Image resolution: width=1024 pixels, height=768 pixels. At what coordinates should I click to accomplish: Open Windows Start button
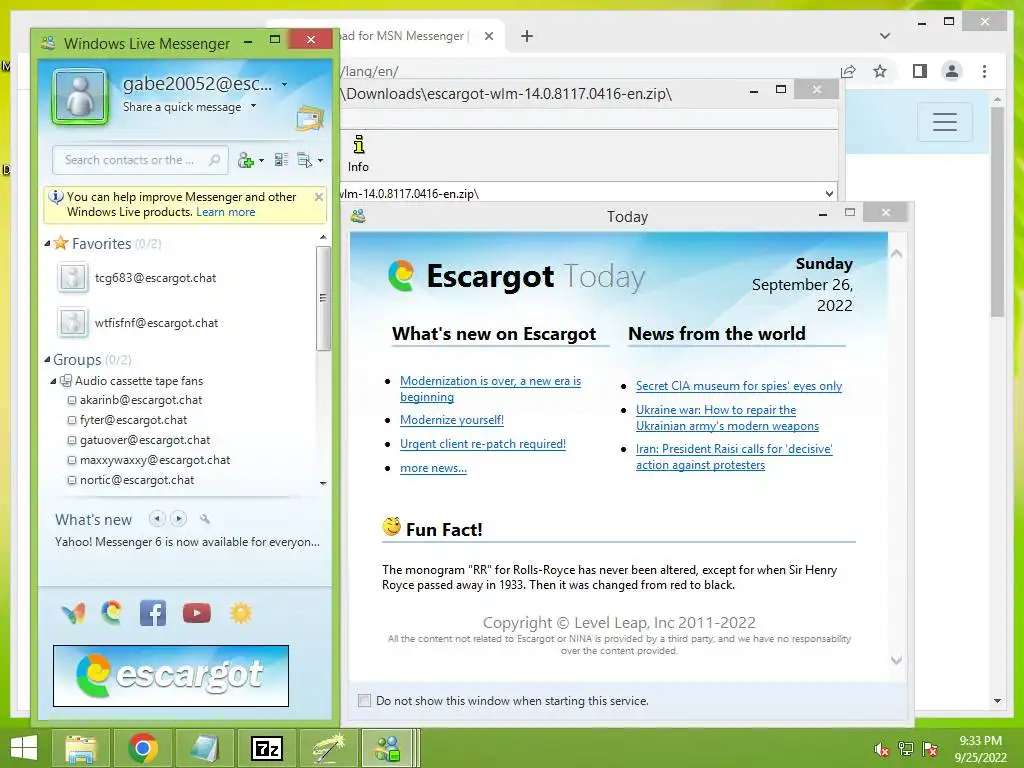(24, 748)
